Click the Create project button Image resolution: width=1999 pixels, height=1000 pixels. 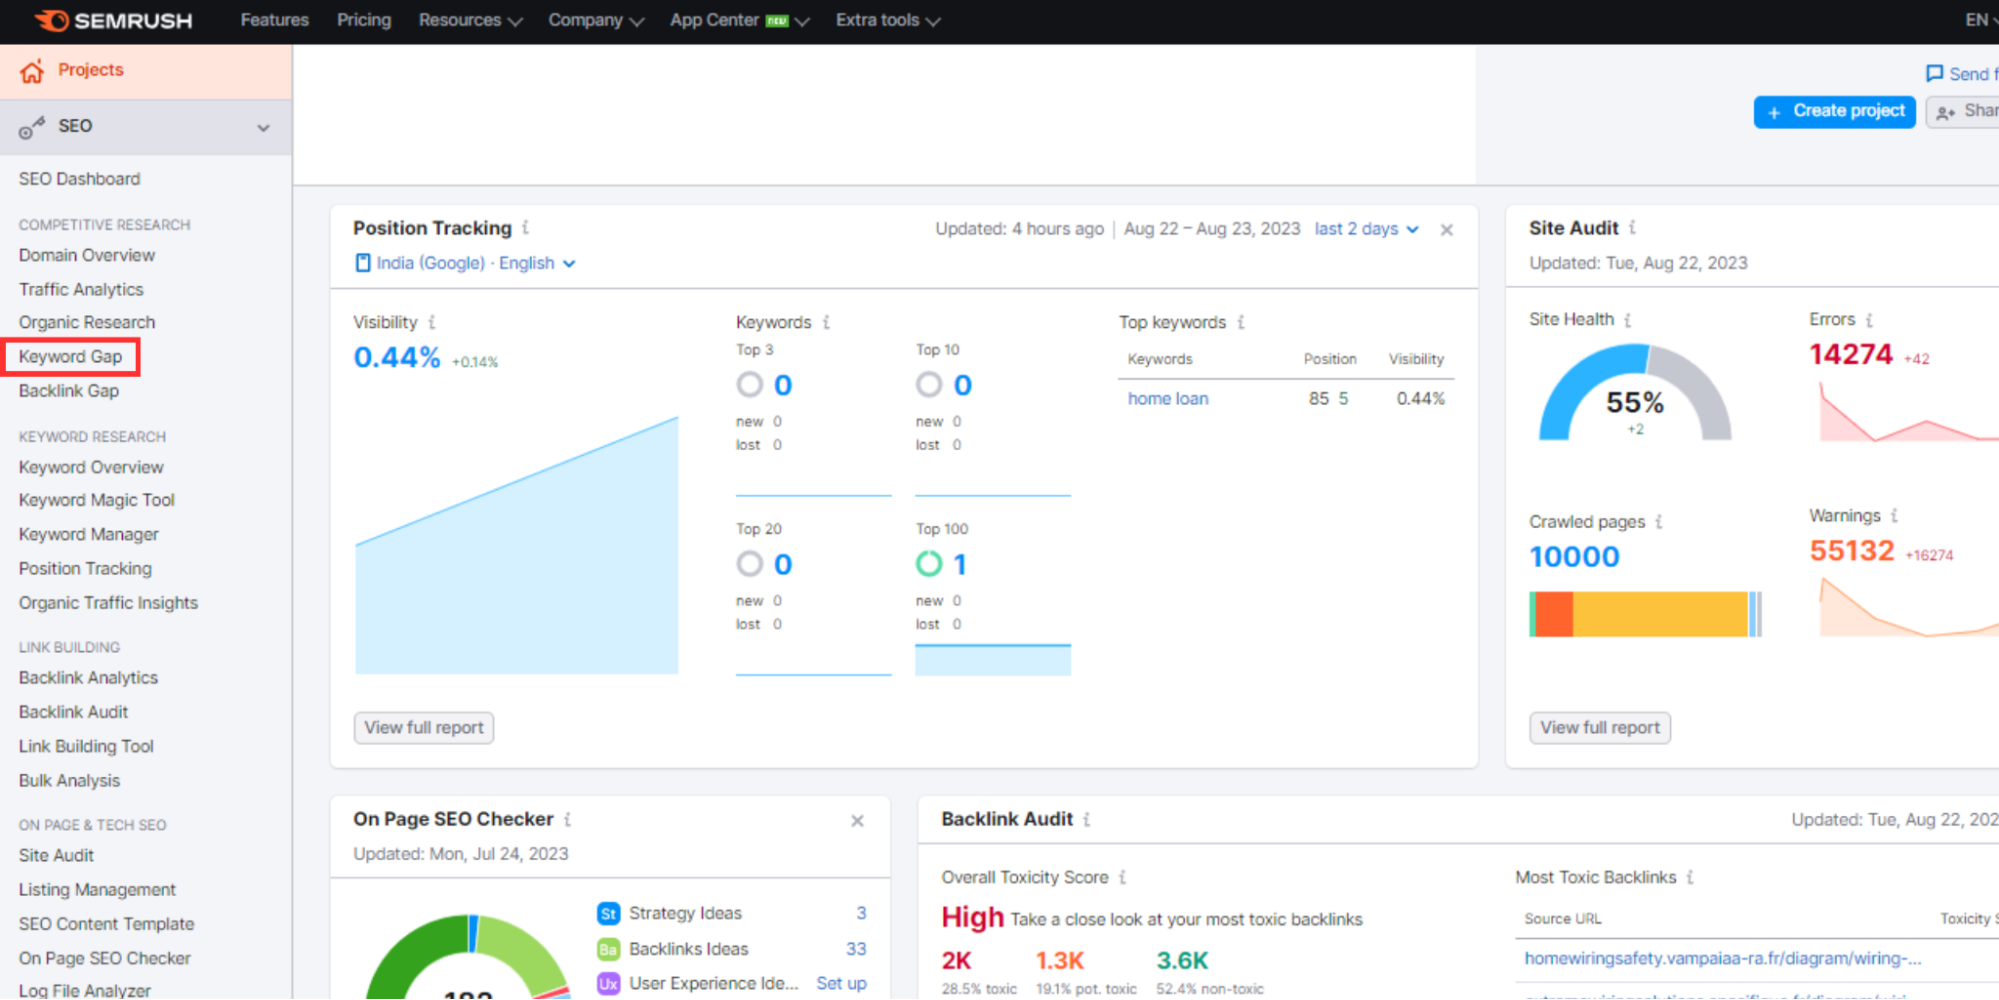coord(1834,110)
